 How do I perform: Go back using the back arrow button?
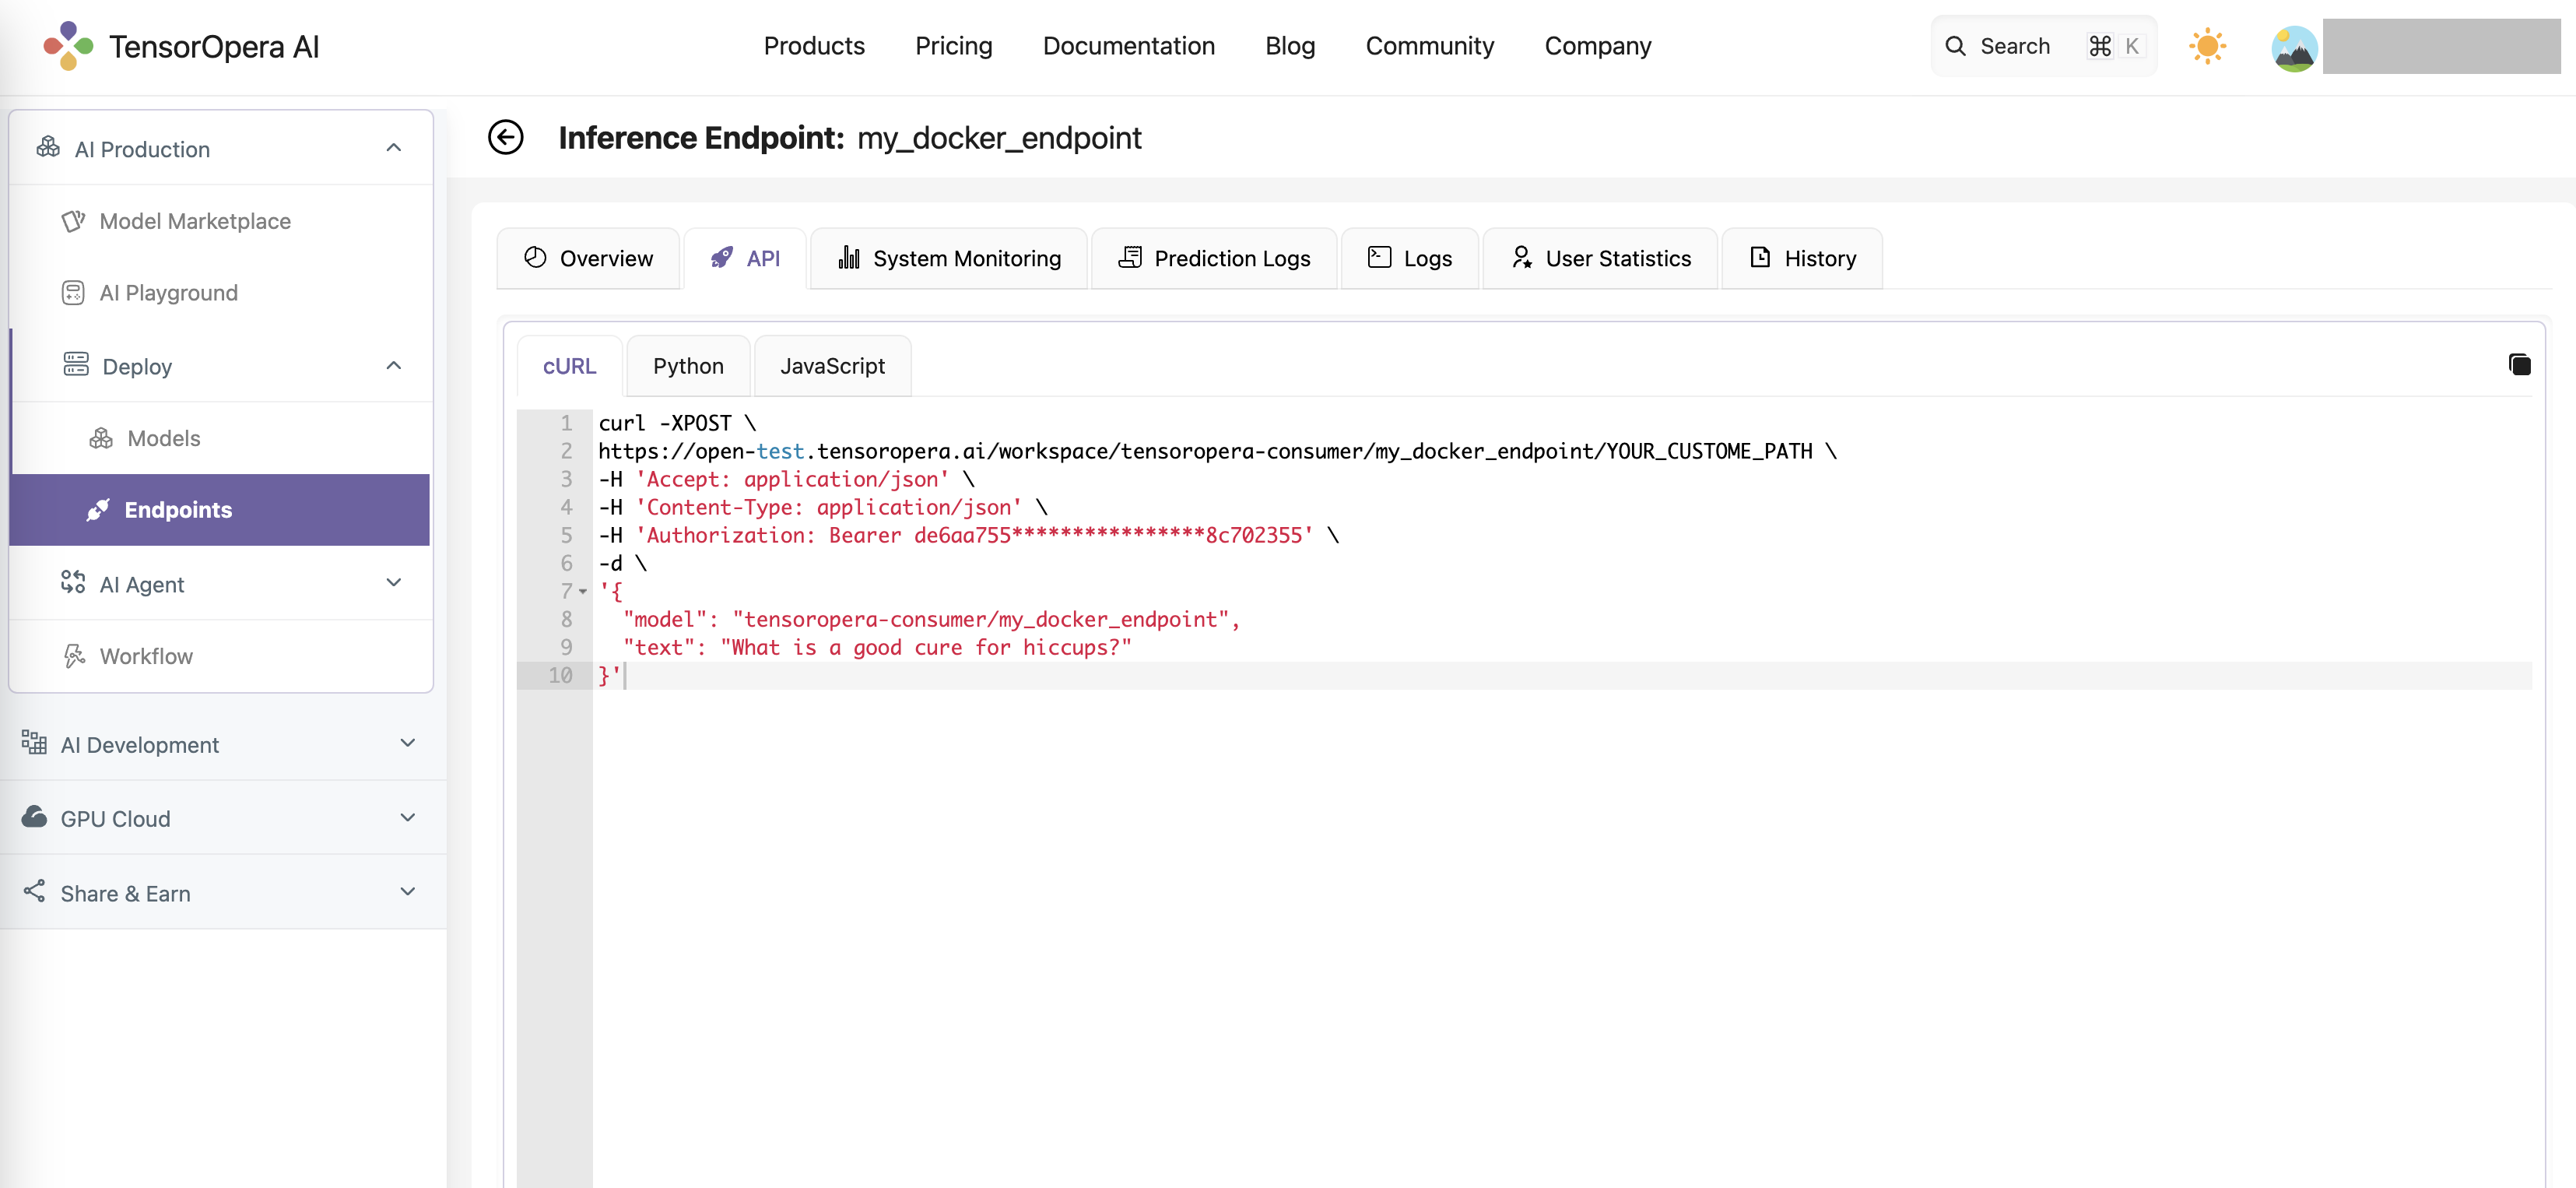click(x=506, y=136)
